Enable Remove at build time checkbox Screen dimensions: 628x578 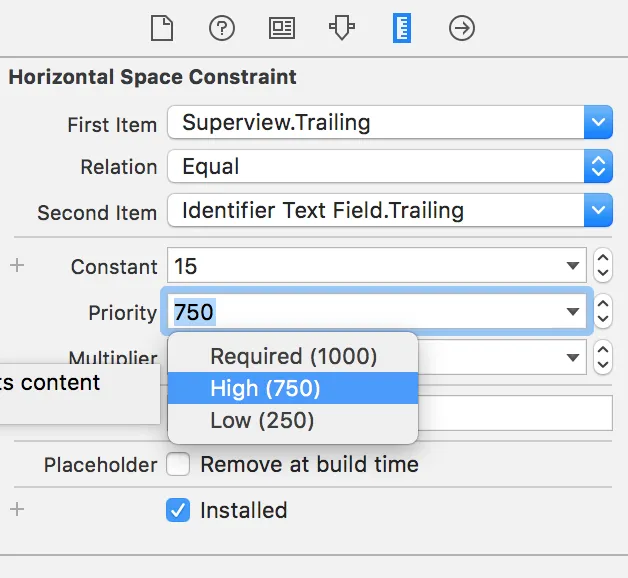(178, 465)
